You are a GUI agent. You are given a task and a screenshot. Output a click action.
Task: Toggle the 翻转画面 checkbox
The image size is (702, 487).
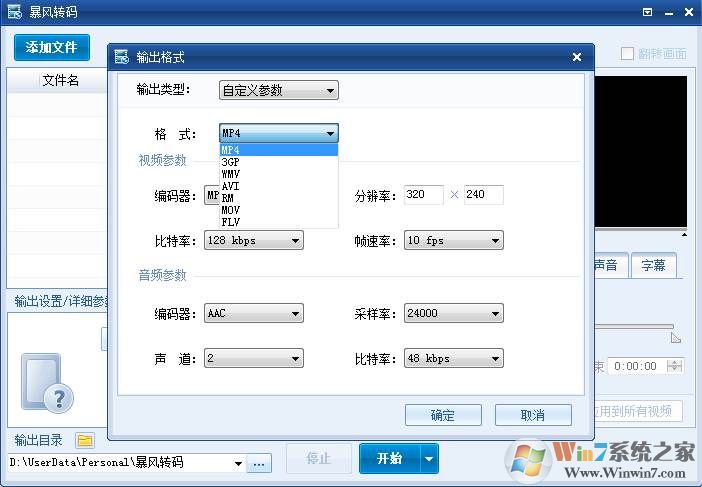pyautogui.click(x=627, y=54)
